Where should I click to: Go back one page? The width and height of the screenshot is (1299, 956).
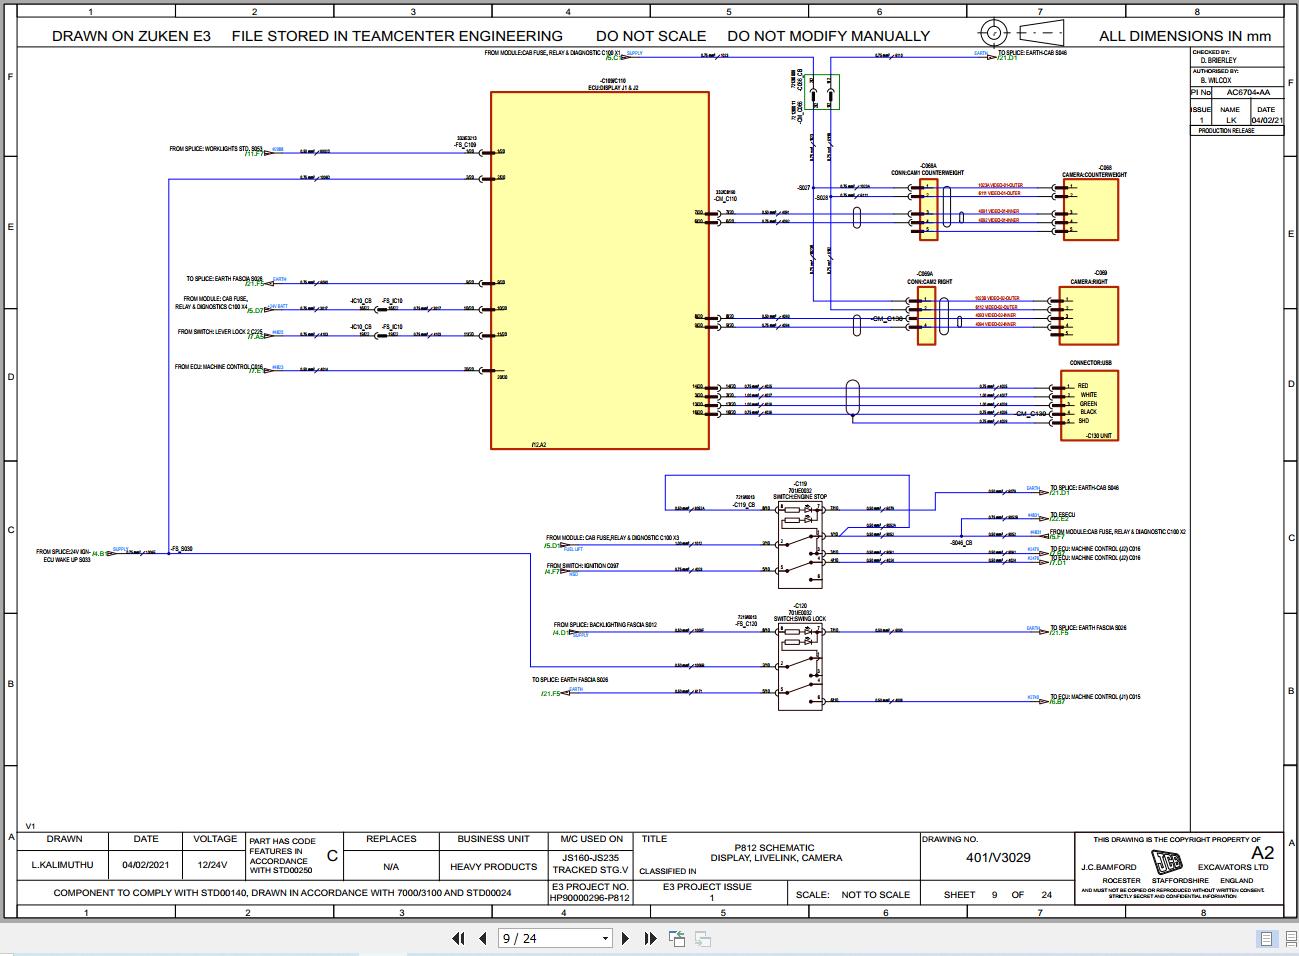pyautogui.click(x=483, y=938)
